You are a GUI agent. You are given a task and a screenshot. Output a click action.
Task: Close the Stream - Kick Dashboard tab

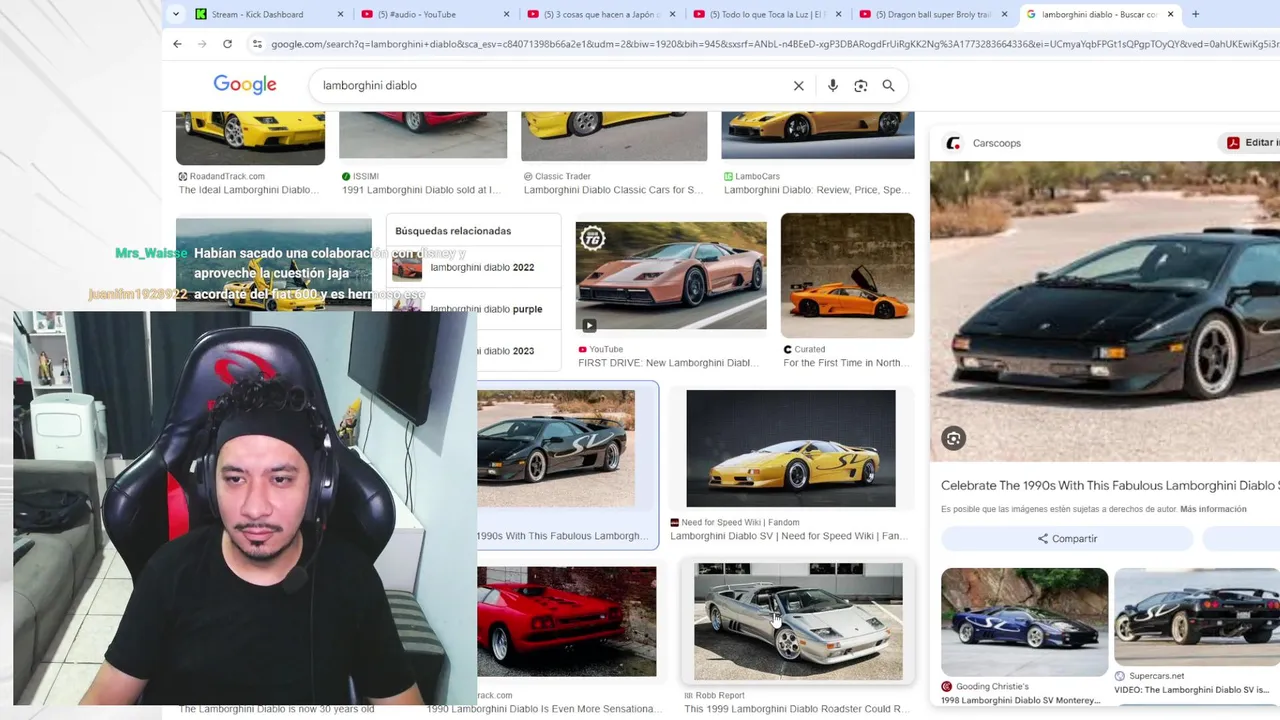coord(340,14)
